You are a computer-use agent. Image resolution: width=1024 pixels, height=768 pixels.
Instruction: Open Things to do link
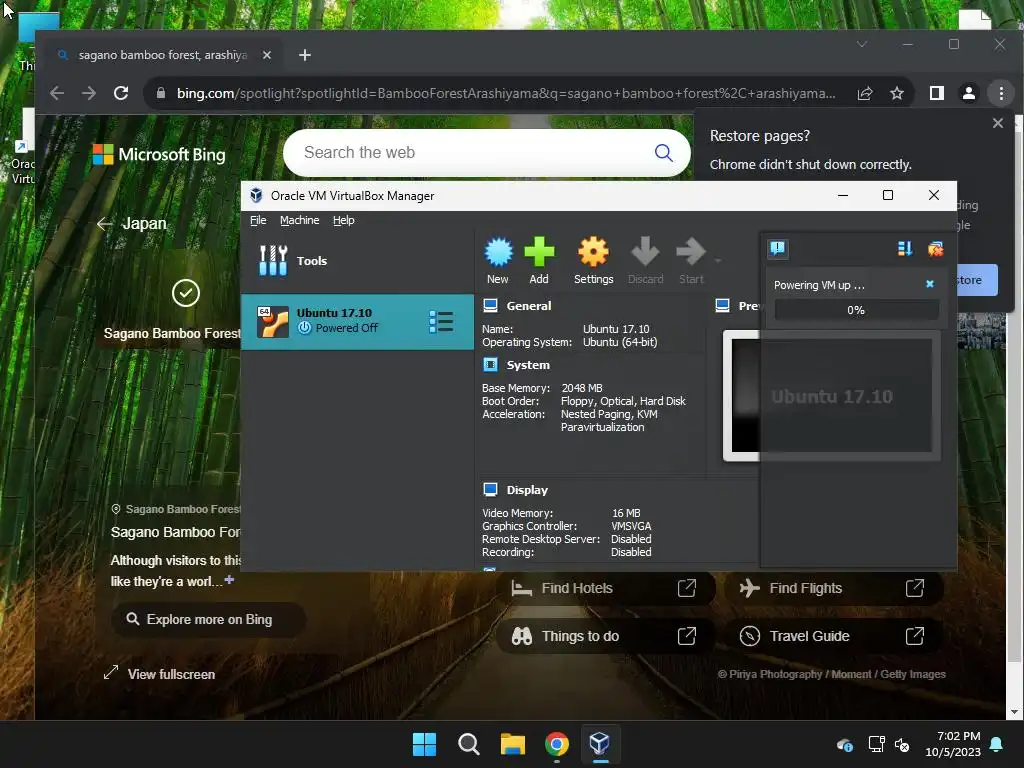pos(605,636)
